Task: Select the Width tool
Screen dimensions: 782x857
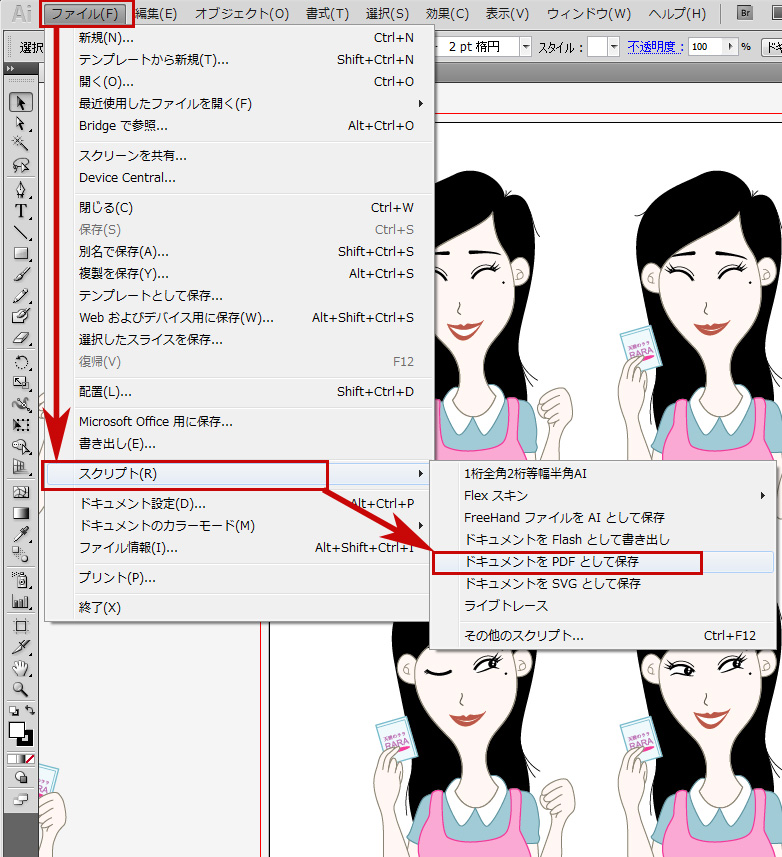Action: (21, 404)
